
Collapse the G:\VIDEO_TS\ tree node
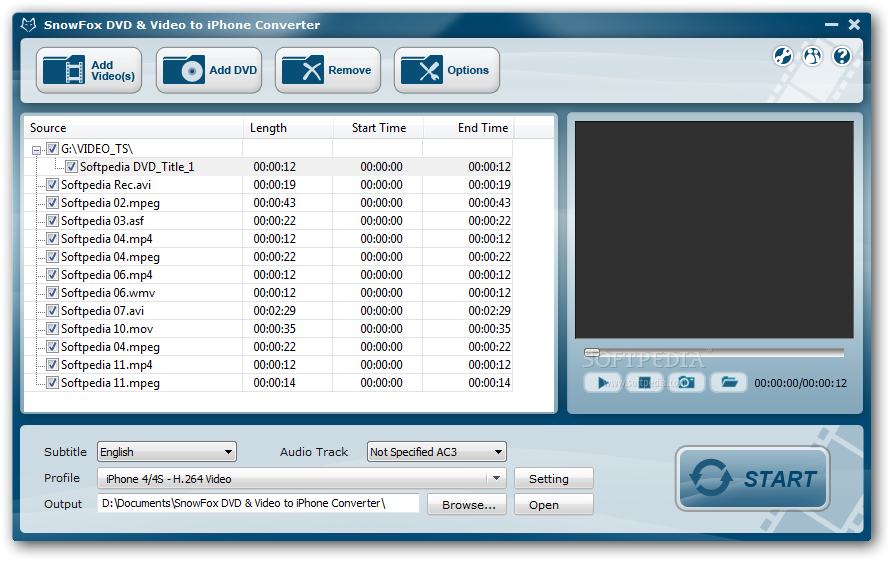(36, 150)
